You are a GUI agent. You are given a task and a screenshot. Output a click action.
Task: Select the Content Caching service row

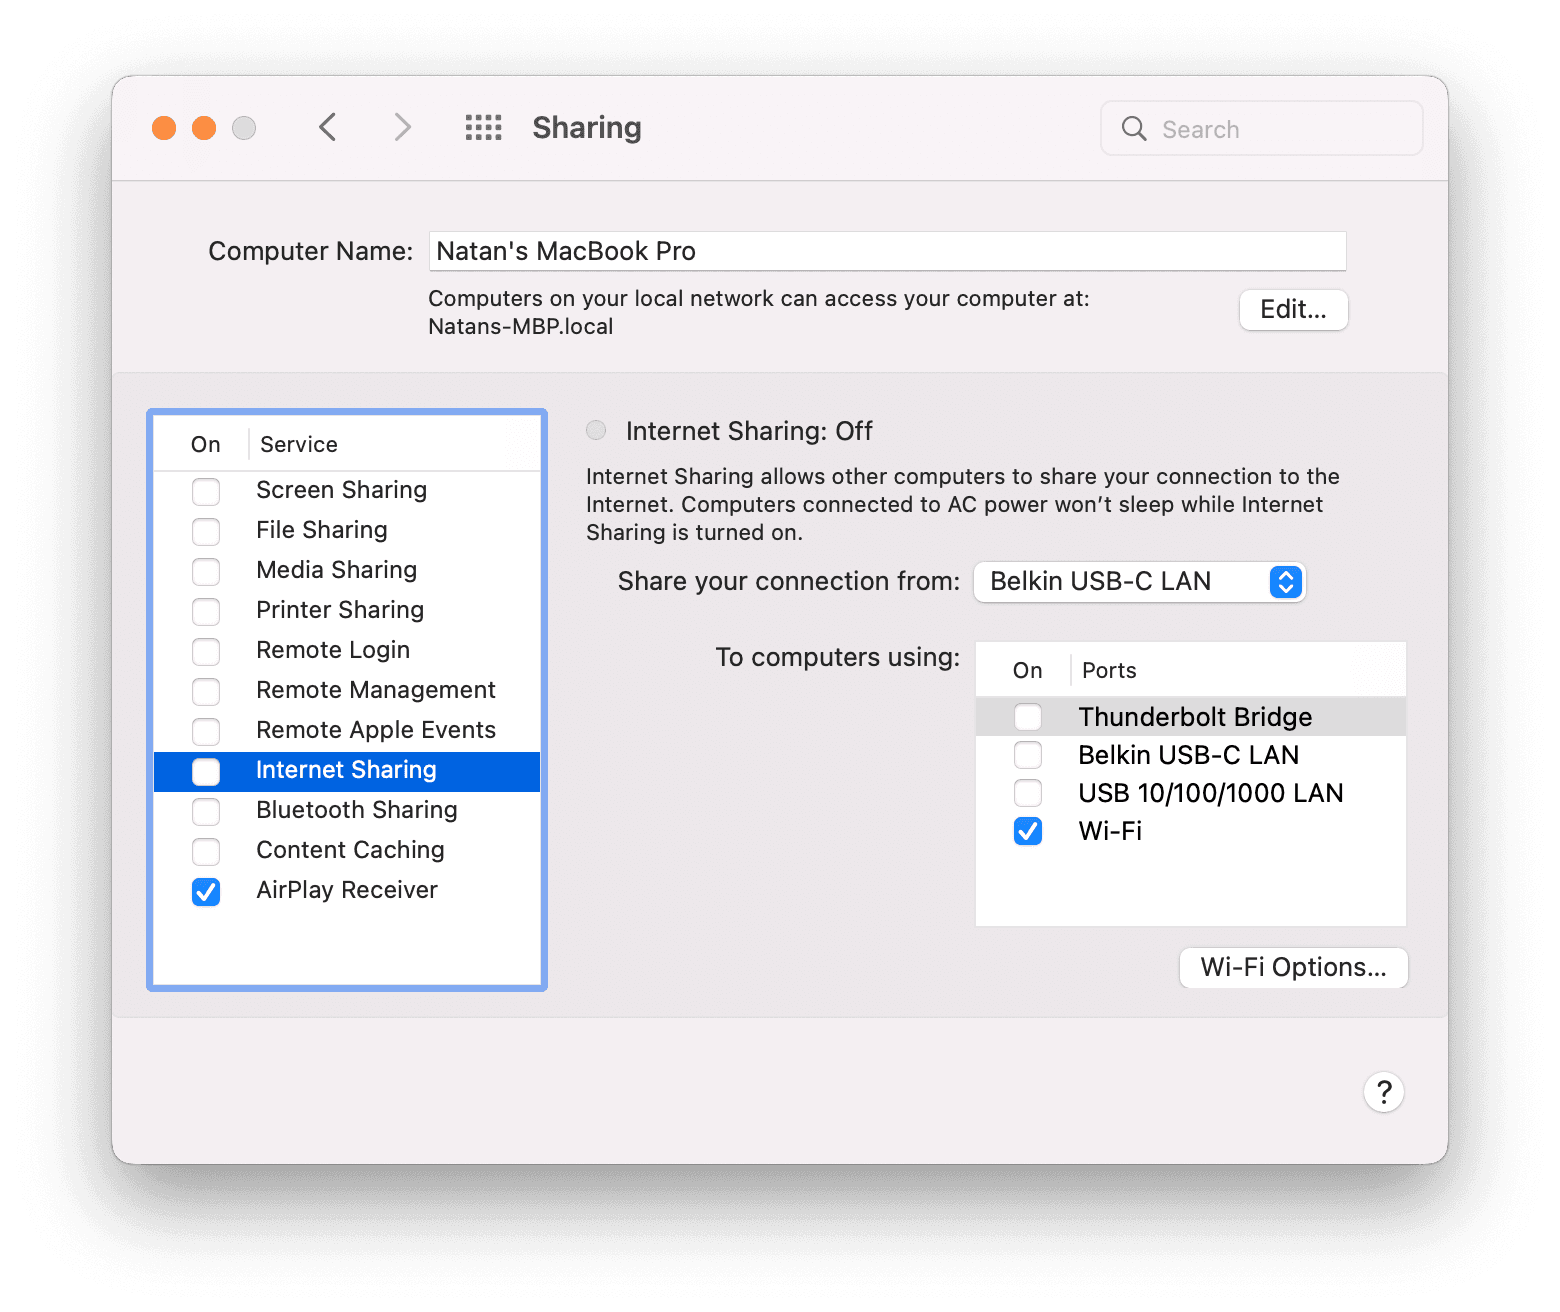[347, 850]
